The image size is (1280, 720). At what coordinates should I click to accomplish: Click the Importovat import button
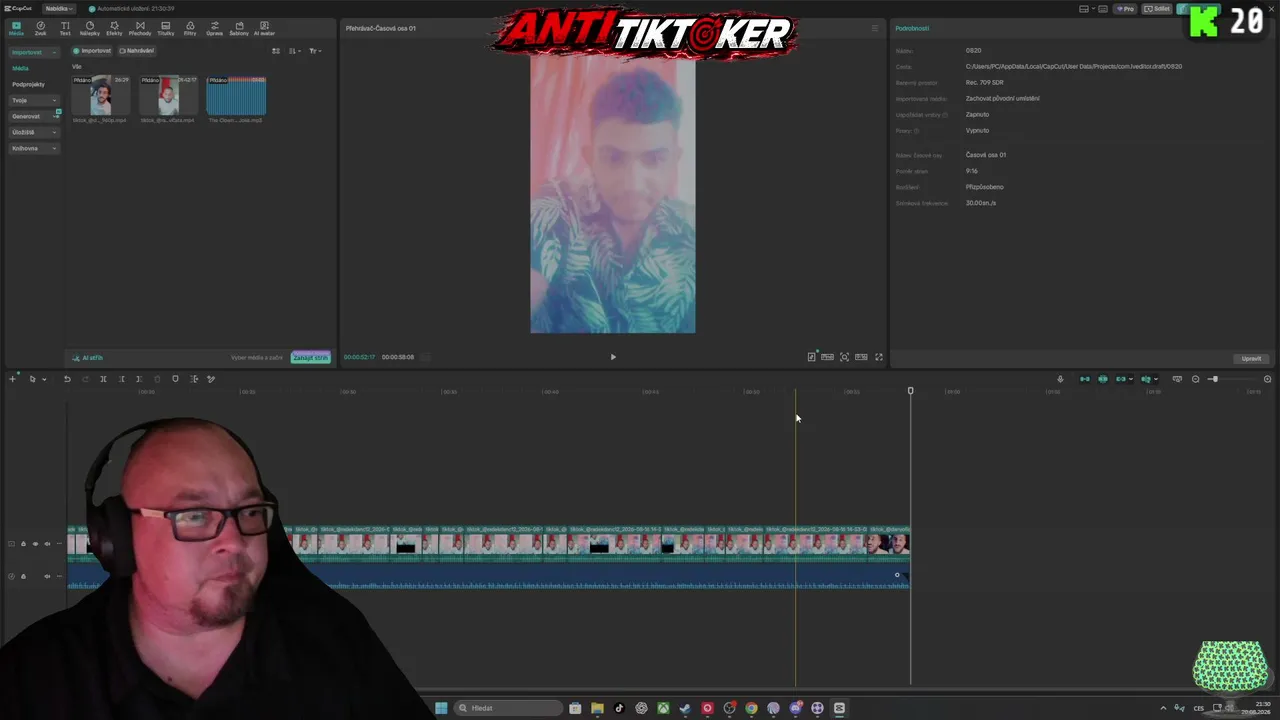point(92,51)
